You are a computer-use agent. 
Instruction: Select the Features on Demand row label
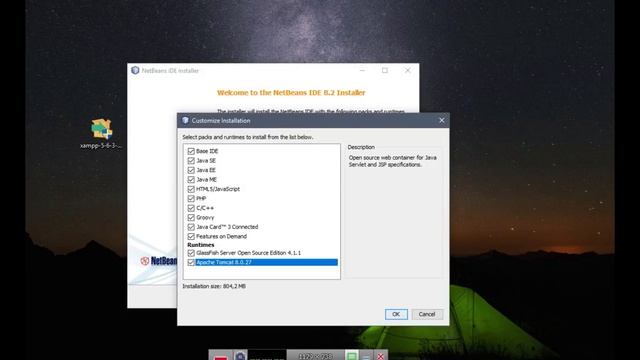coord(221,236)
